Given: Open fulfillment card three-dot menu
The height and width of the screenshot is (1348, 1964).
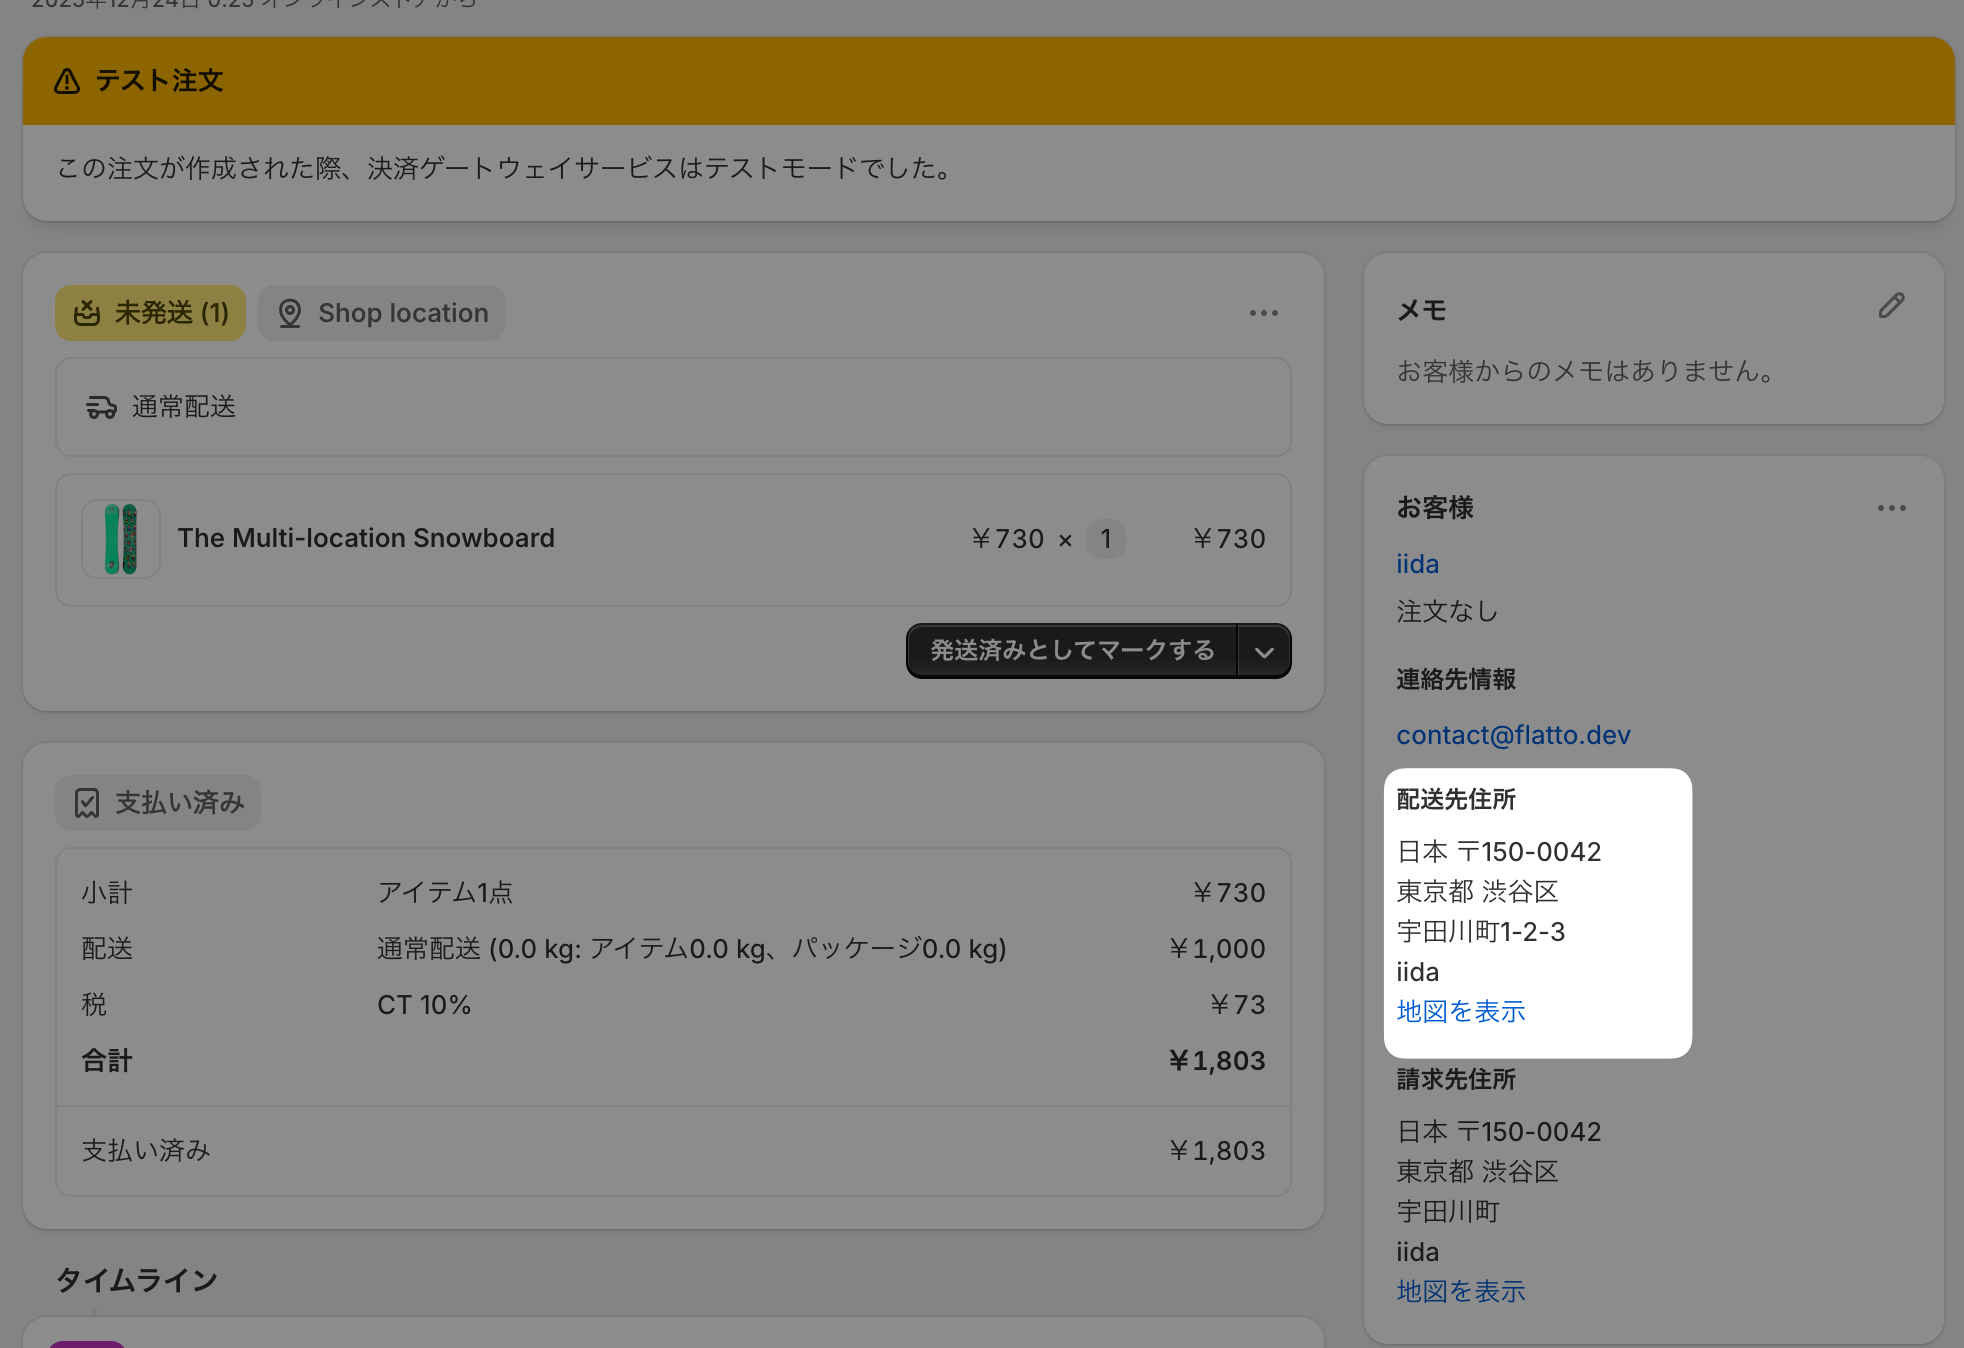Looking at the screenshot, I should tap(1263, 313).
